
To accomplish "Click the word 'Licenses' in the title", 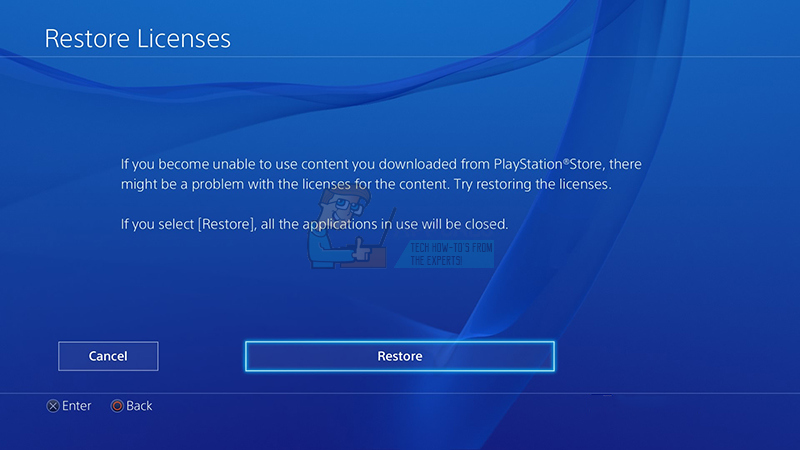I will click(184, 39).
